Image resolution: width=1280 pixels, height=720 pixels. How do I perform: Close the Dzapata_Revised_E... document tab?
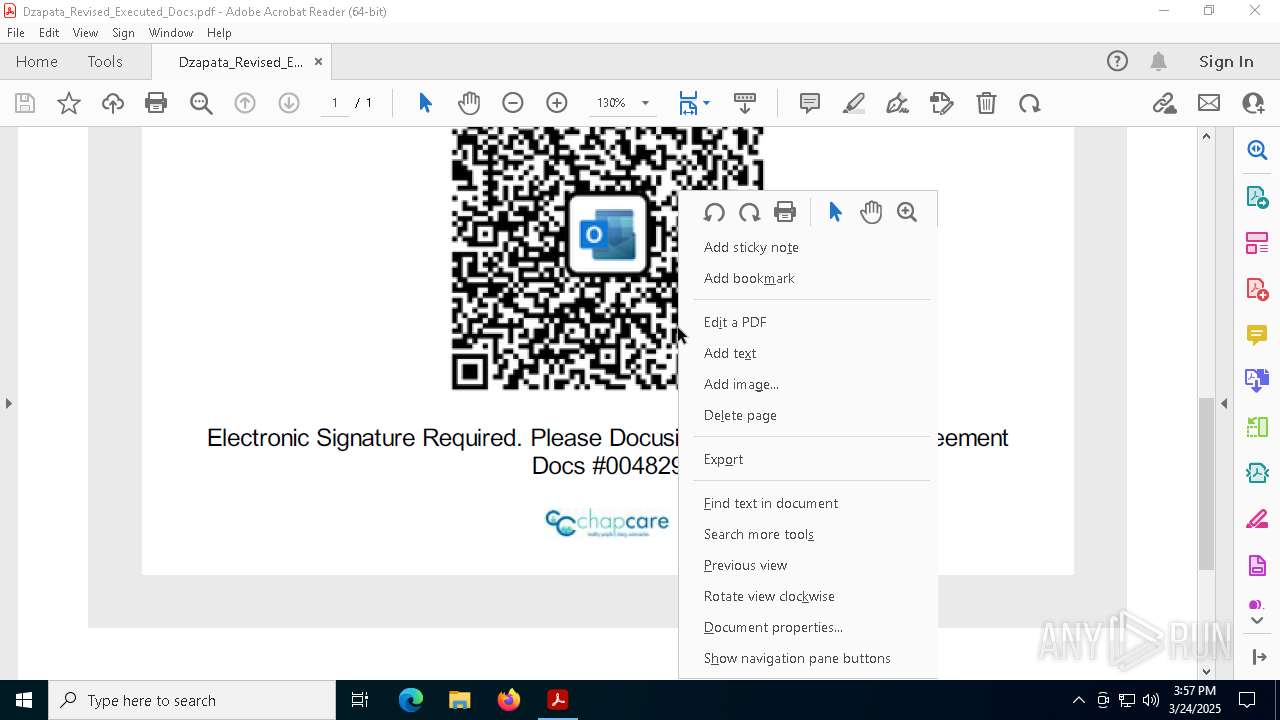click(318, 61)
